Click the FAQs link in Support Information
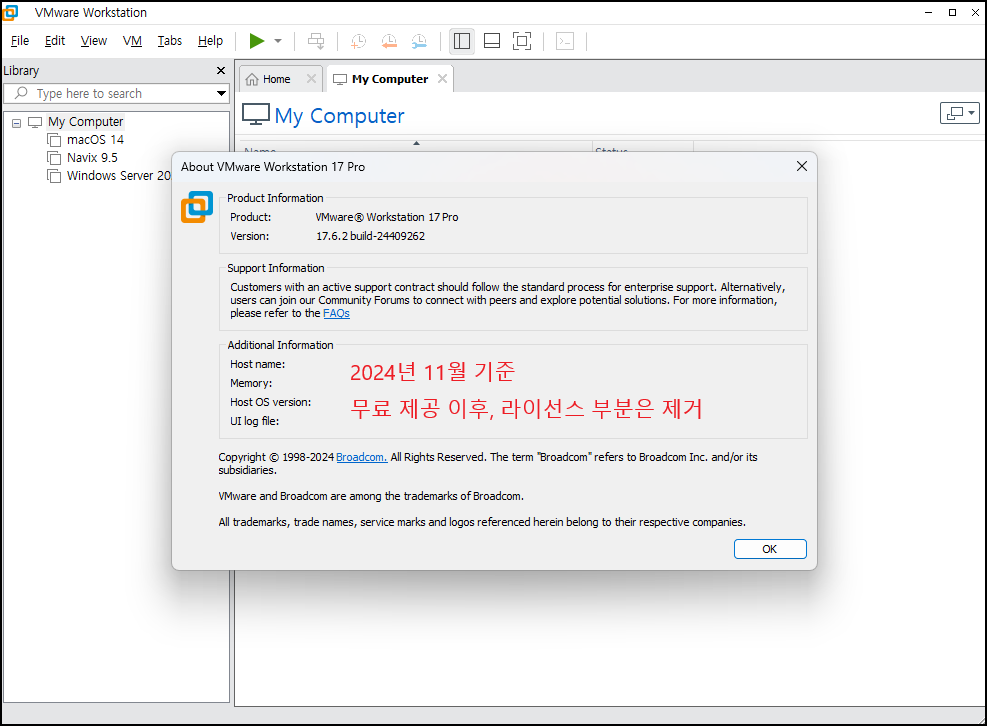This screenshot has width=987, height=726. click(x=336, y=314)
